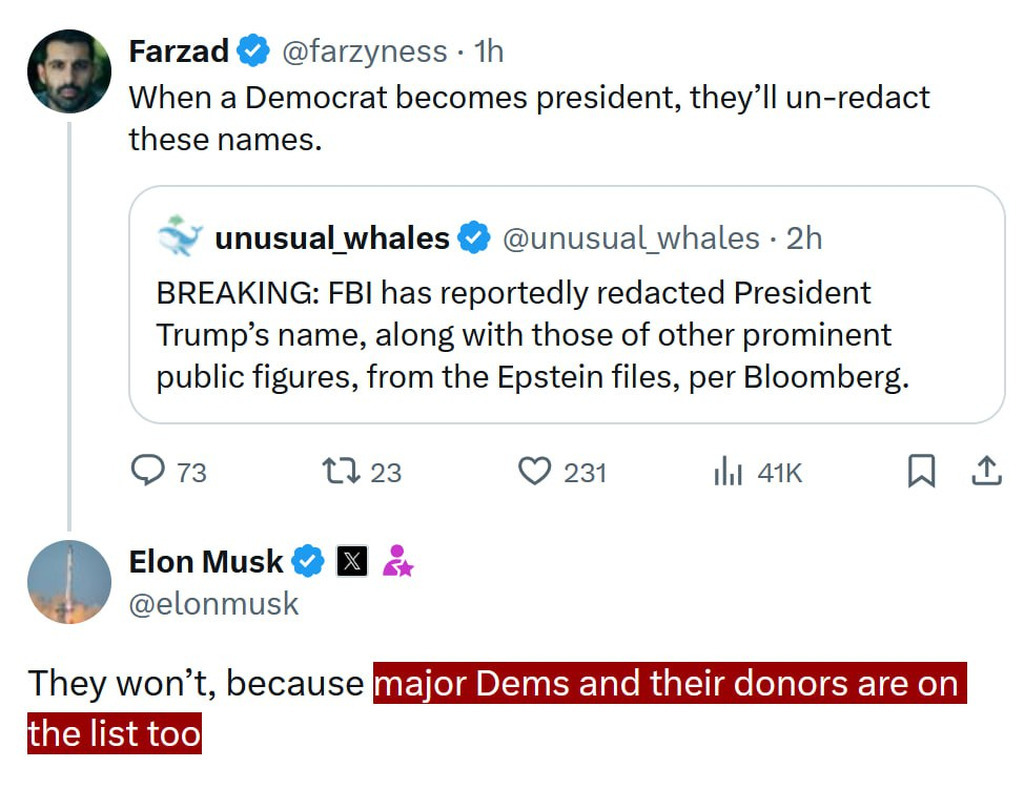Screen dimensions: 1024x789
Task: Bookmark the Farzad tweet
Action: point(920,470)
